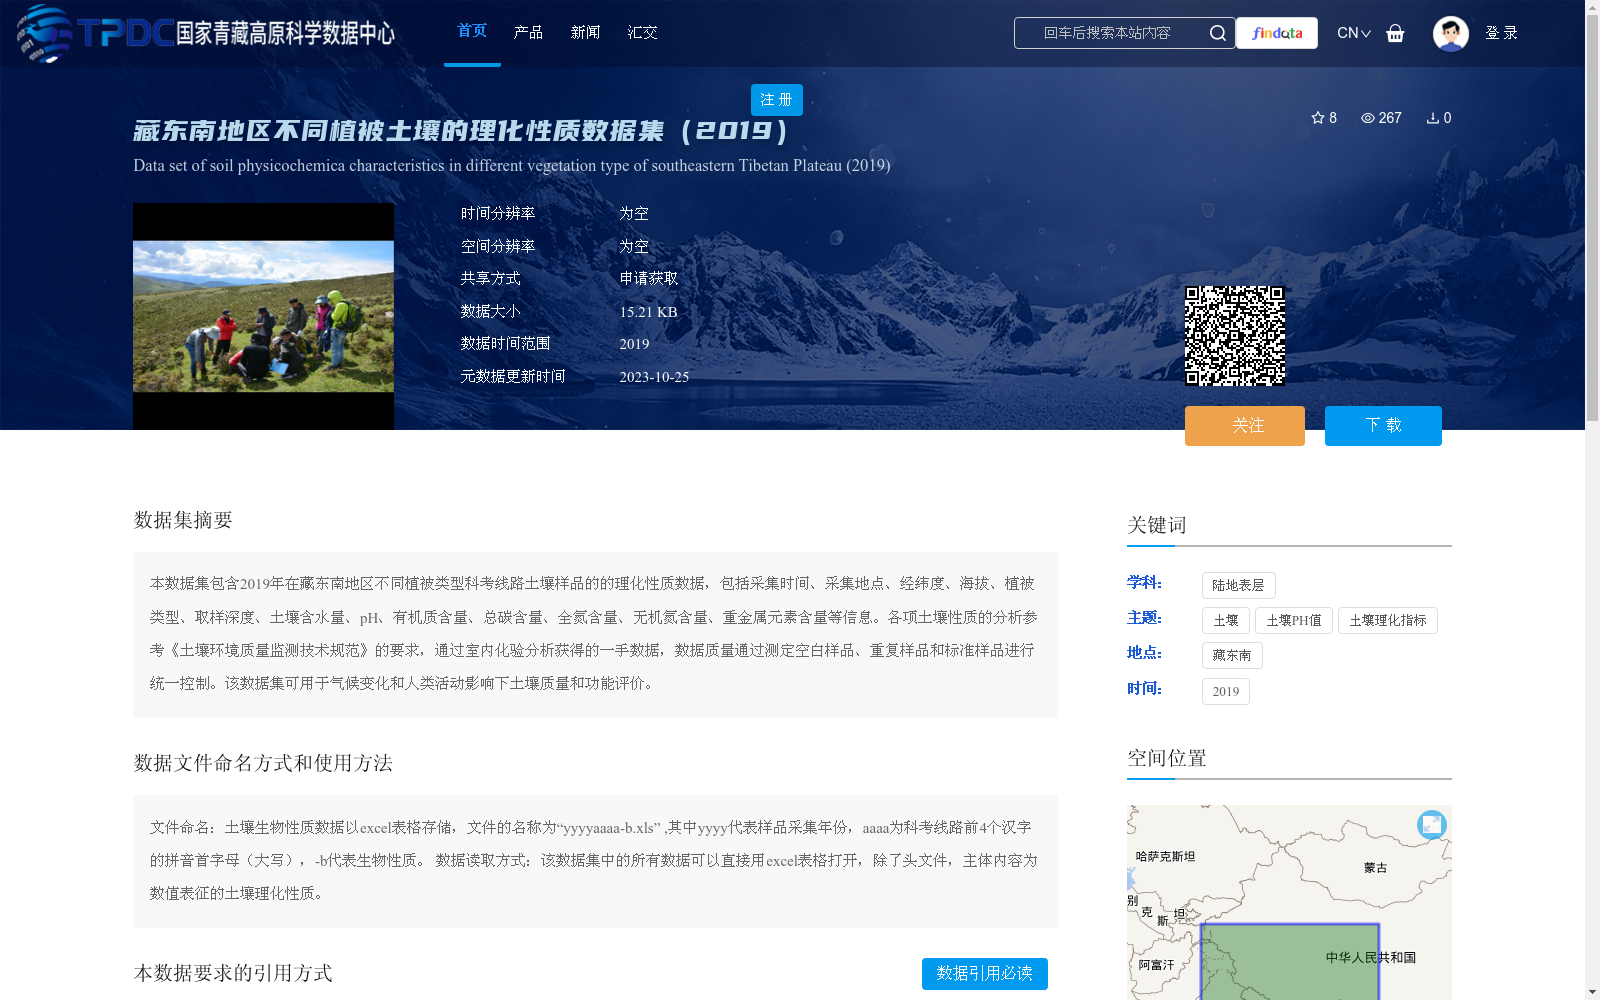Screen dimensions: 1600x1000
Task: Click the scrollbar up arrow
Action: 1592,7
